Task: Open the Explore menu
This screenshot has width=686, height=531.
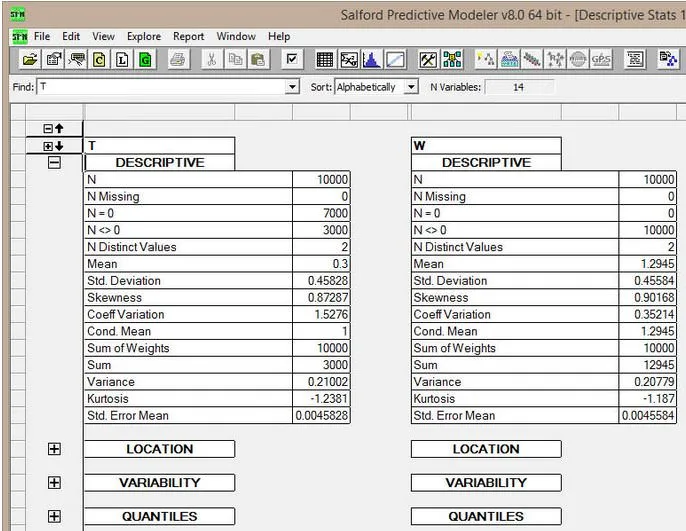Action: click(144, 37)
